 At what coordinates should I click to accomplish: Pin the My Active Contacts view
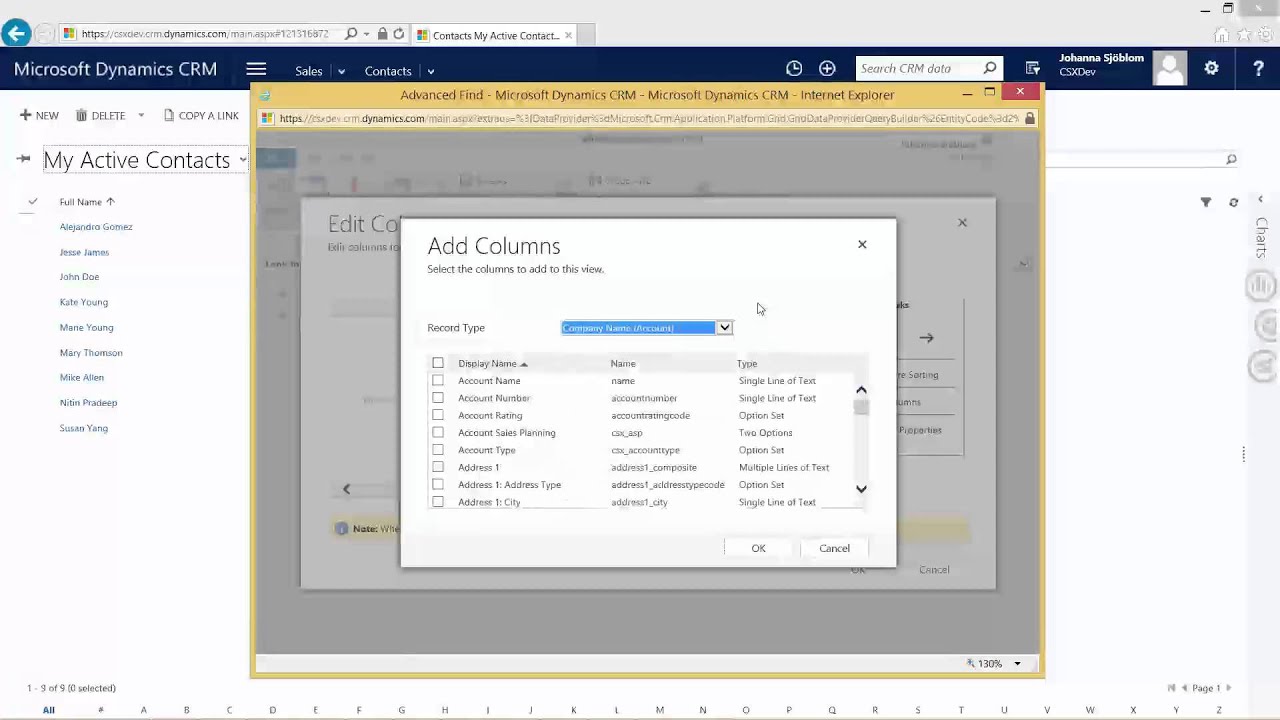point(23,159)
